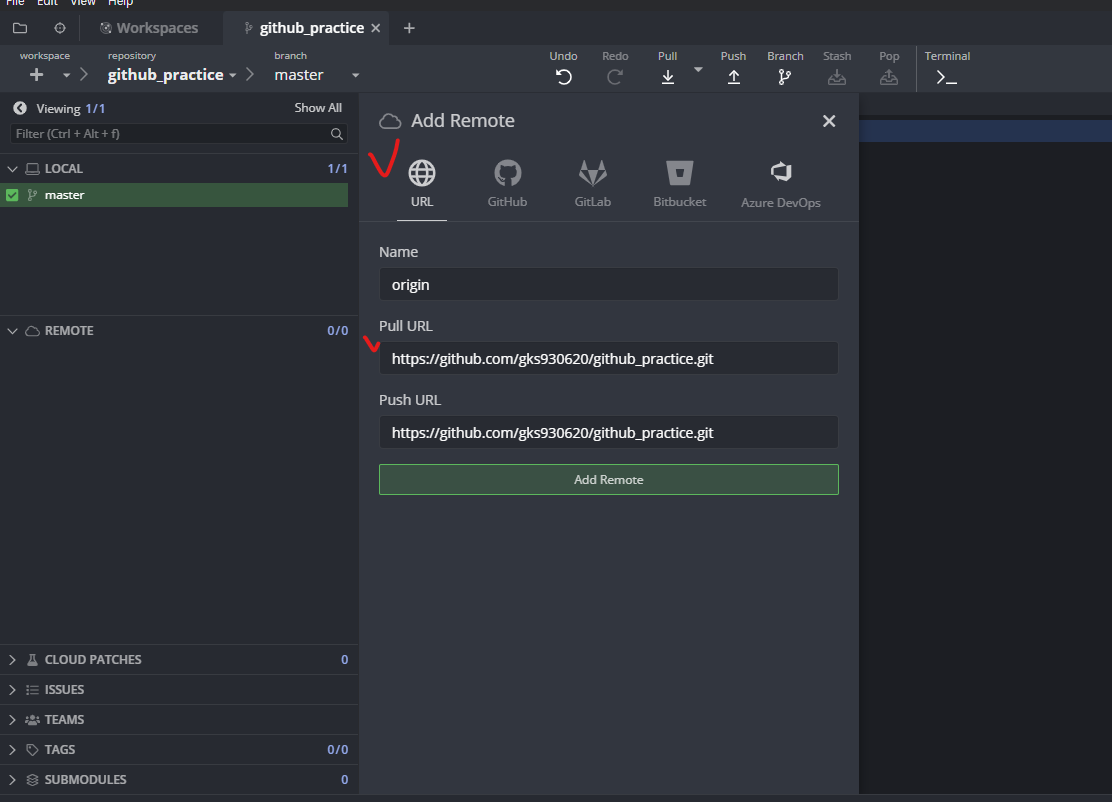
Task: Click the Viewing 1/1 count text
Action: [71, 108]
